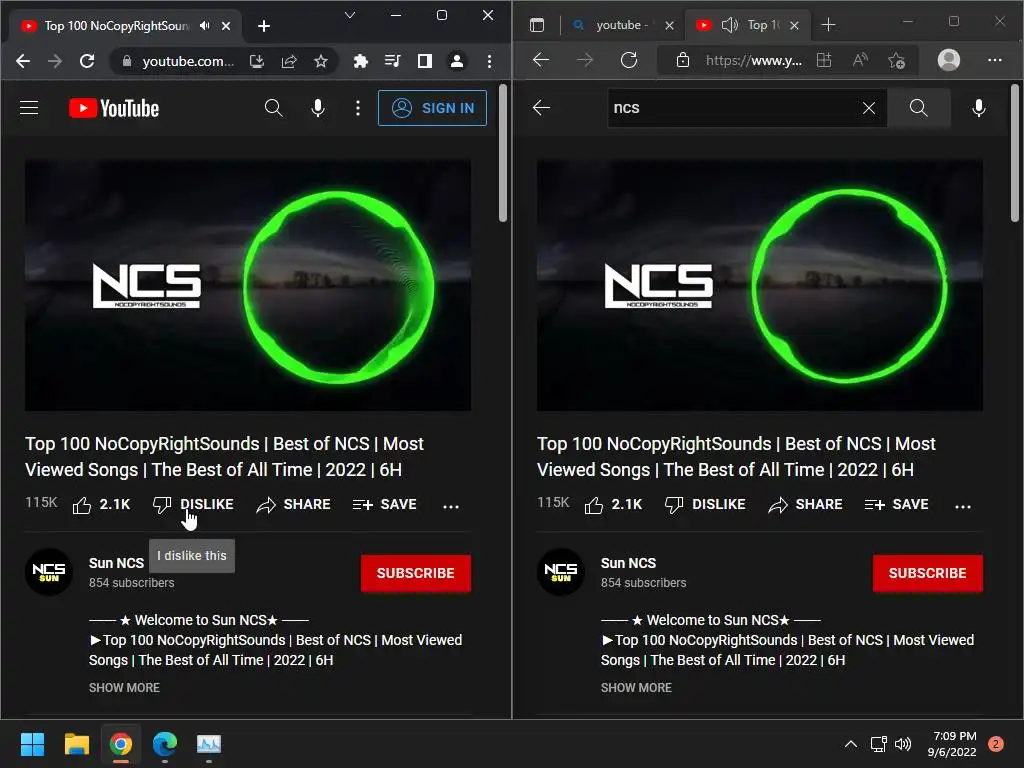Image resolution: width=1024 pixels, height=768 pixels.
Task: Install app icon in Chrome address bar
Action: [x=257, y=61]
